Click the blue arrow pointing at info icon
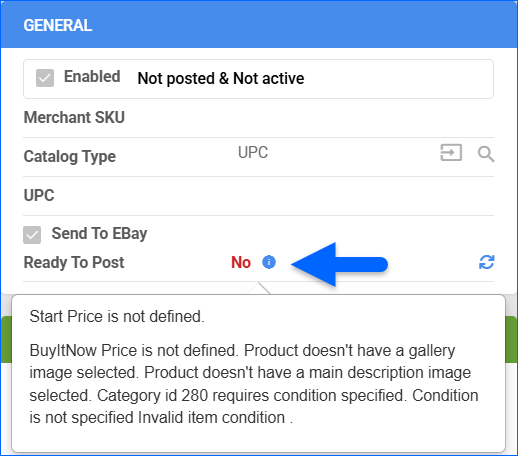518x456 pixels. tap(339, 264)
